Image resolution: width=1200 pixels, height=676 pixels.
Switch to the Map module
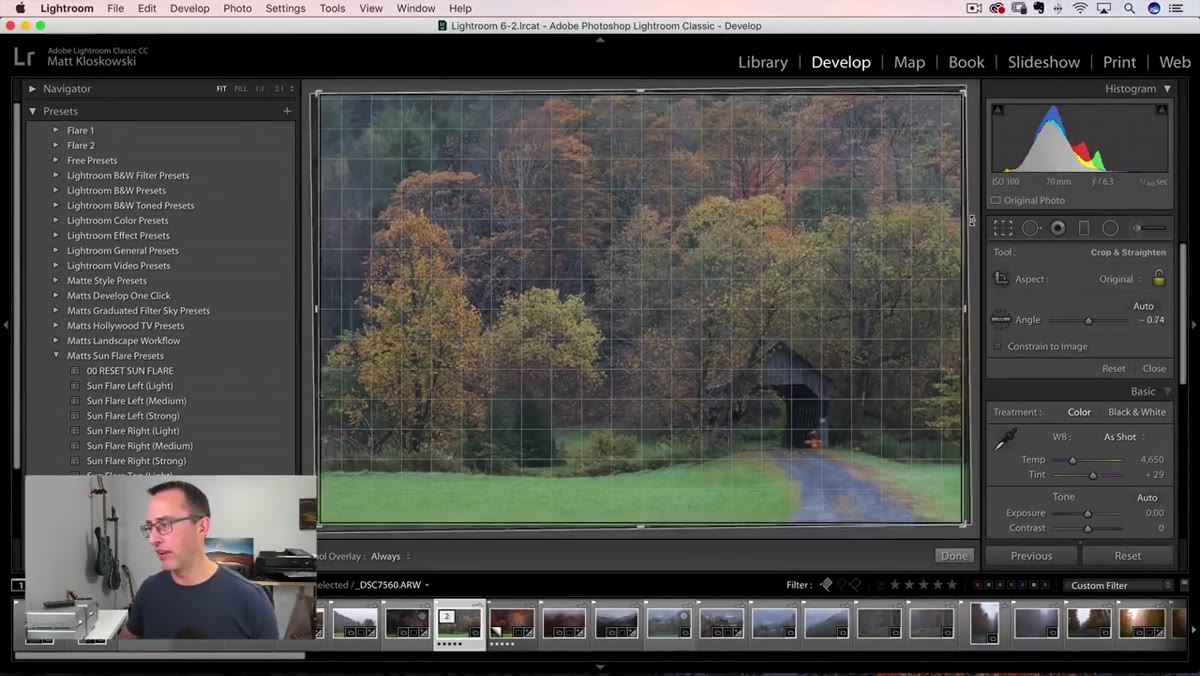[x=909, y=62]
